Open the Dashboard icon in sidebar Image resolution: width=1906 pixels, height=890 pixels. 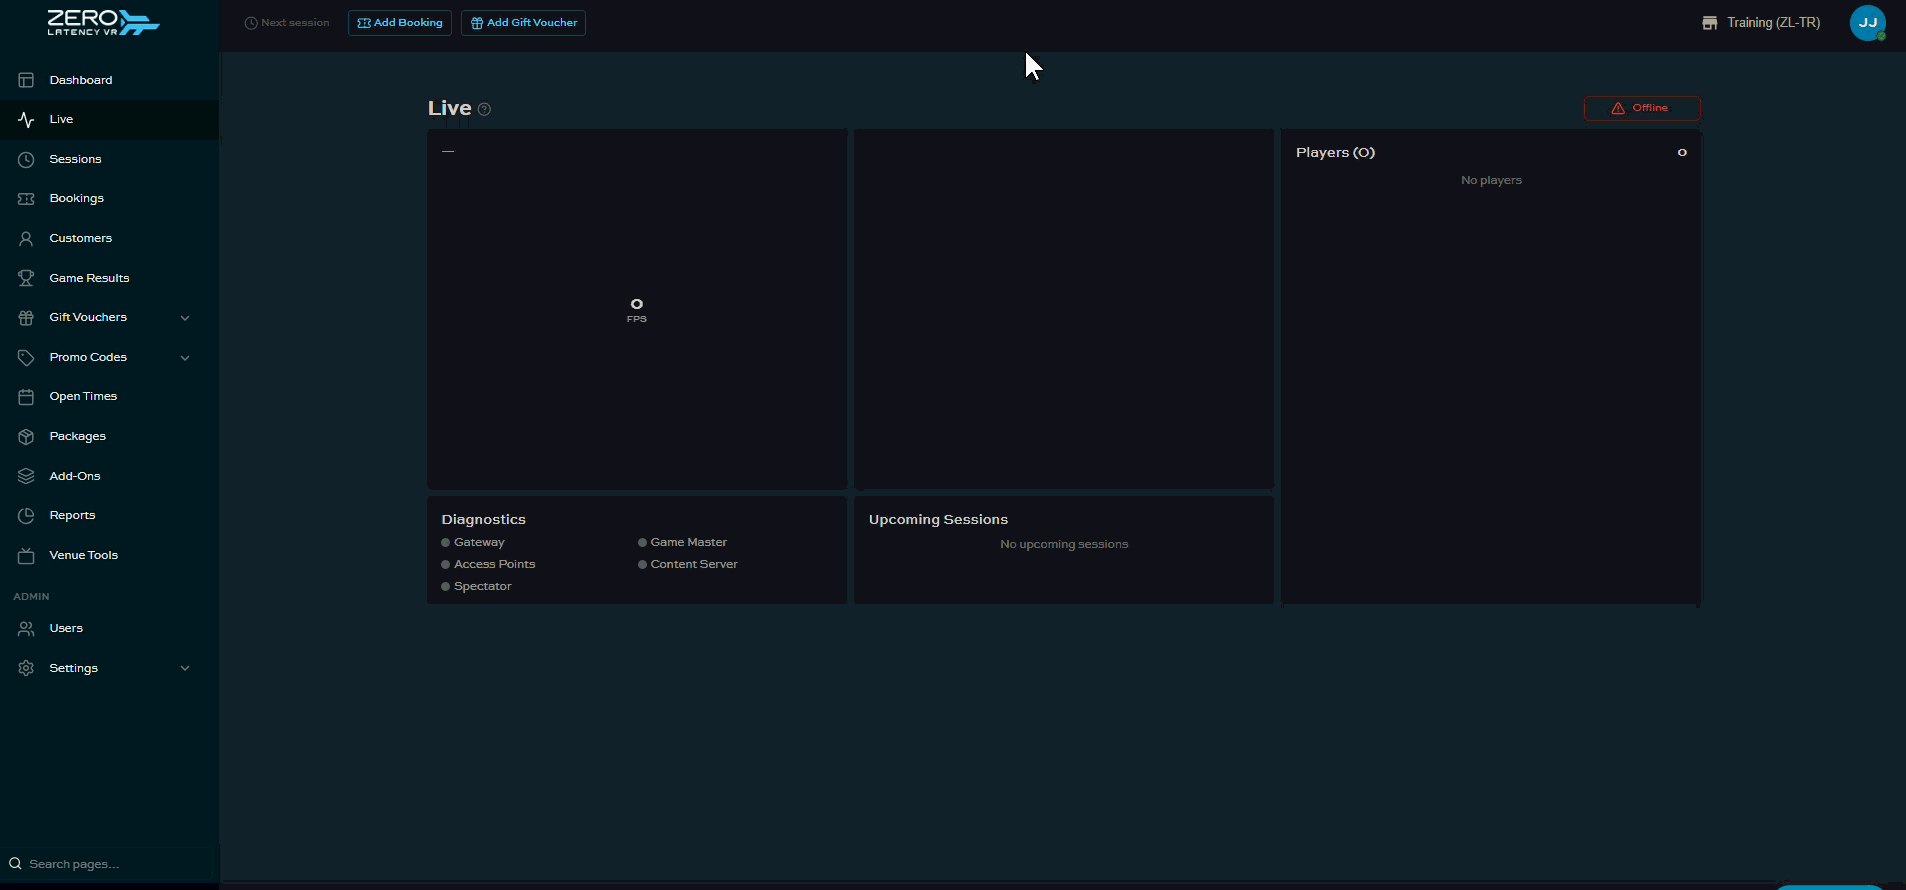pyautogui.click(x=26, y=80)
